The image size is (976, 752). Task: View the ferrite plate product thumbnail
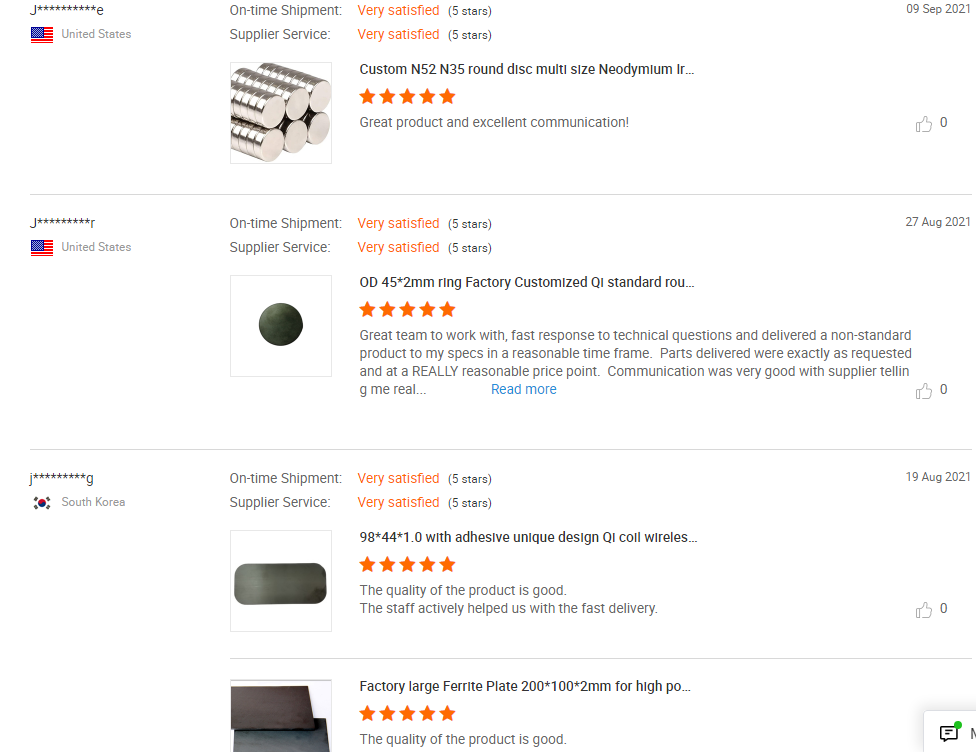pos(281,716)
